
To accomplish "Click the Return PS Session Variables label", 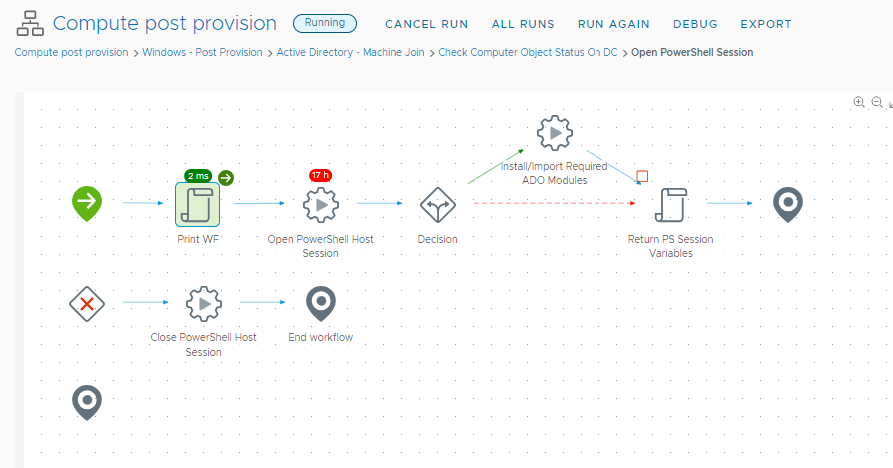I will pyautogui.click(x=671, y=246).
